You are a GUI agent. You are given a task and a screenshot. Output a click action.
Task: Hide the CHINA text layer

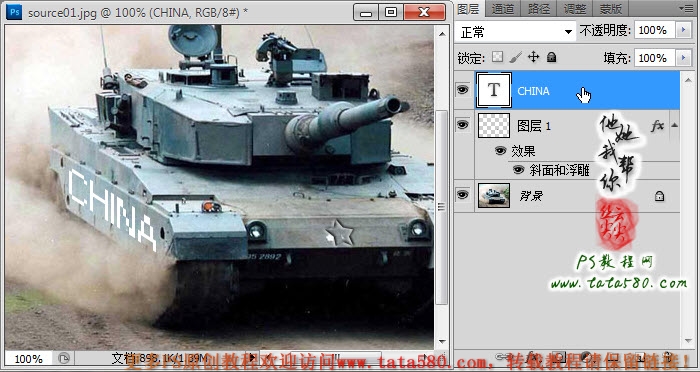tap(463, 90)
